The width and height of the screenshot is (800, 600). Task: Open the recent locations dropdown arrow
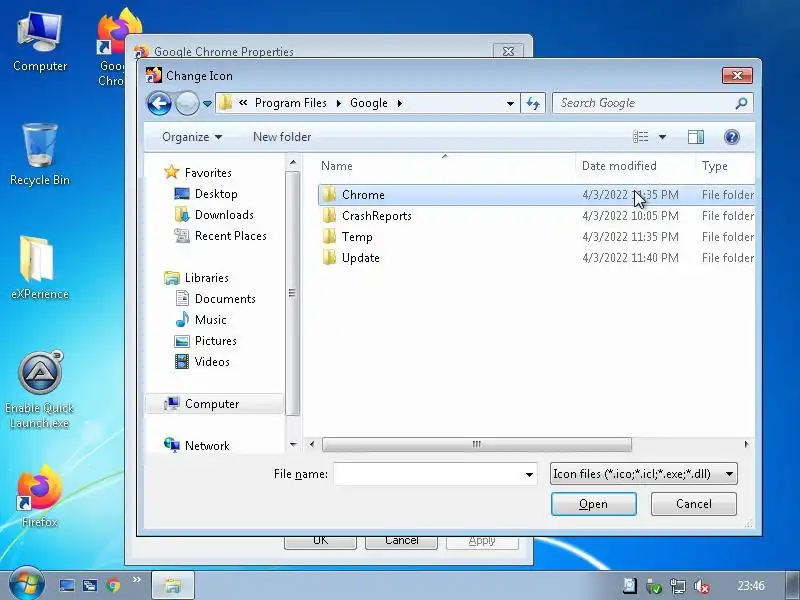pos(207,104)
